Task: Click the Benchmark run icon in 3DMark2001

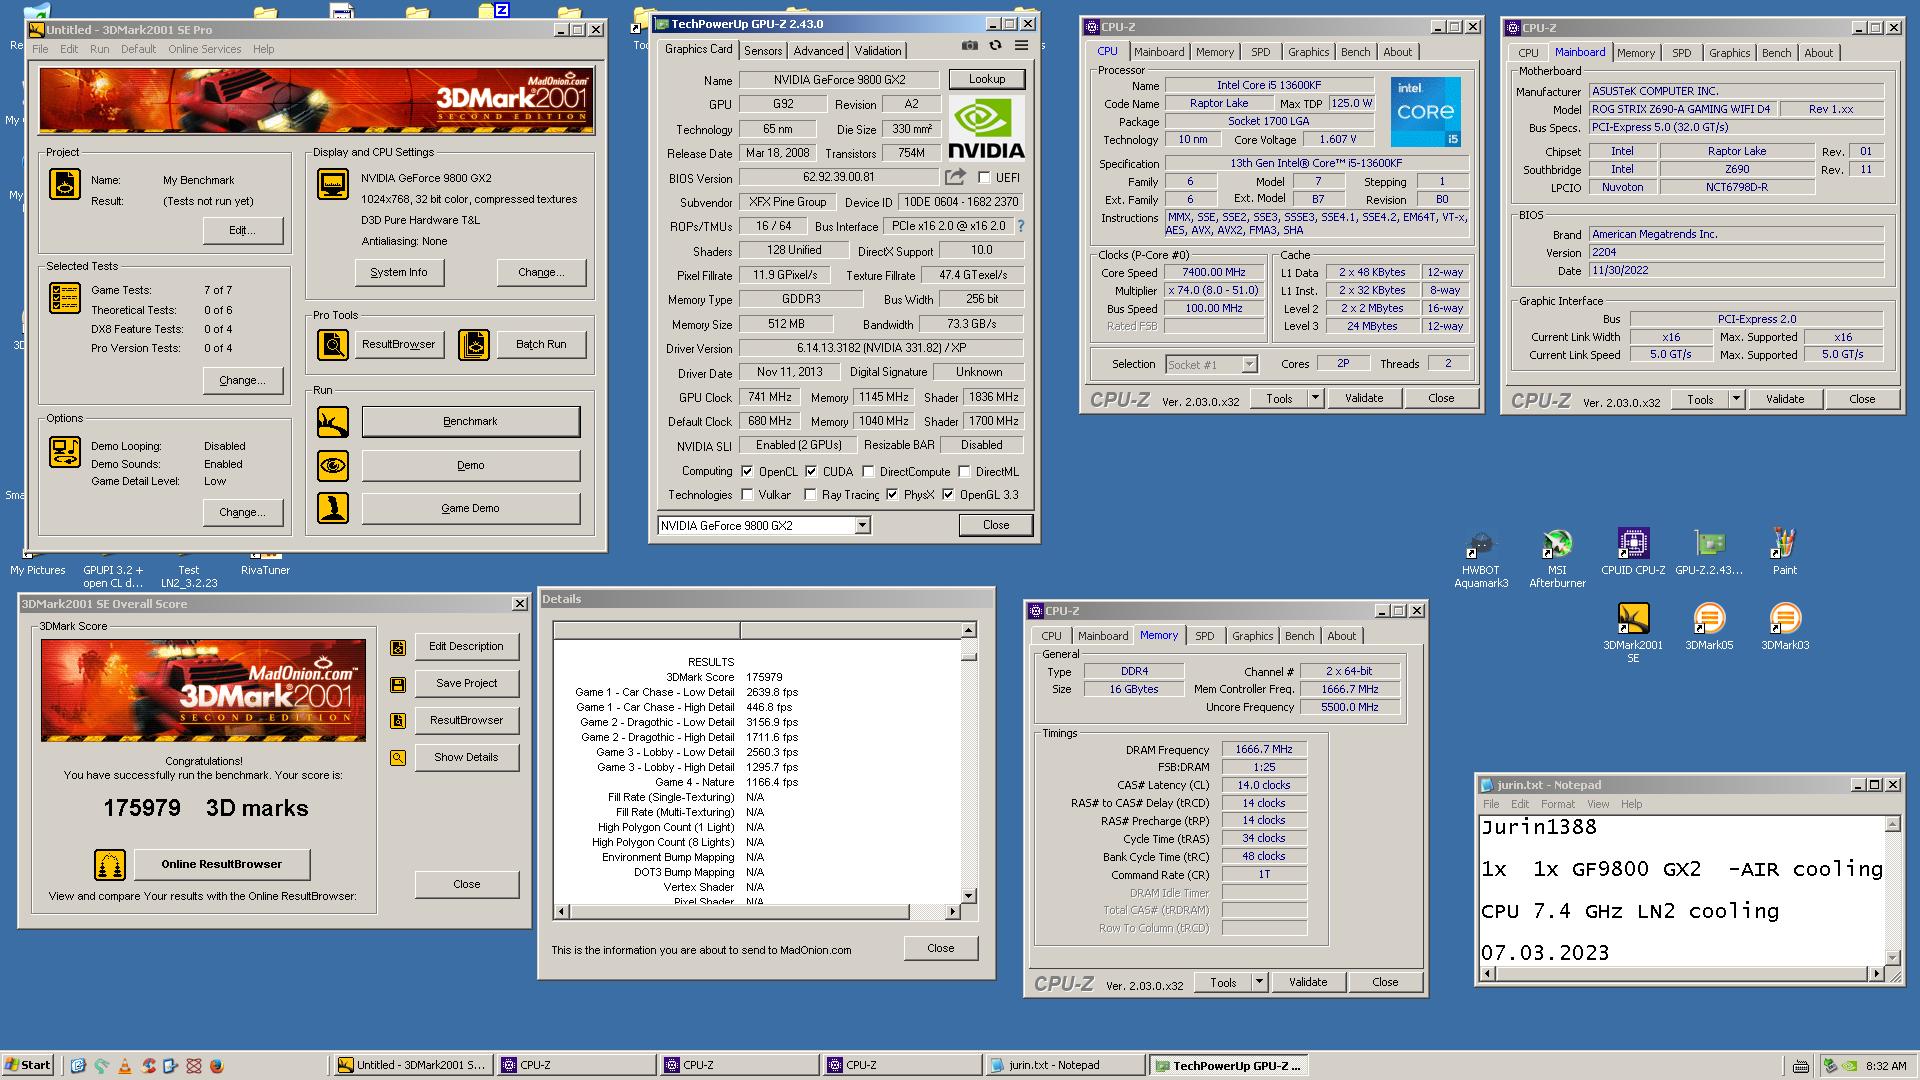Action: [x=333, y=422]
